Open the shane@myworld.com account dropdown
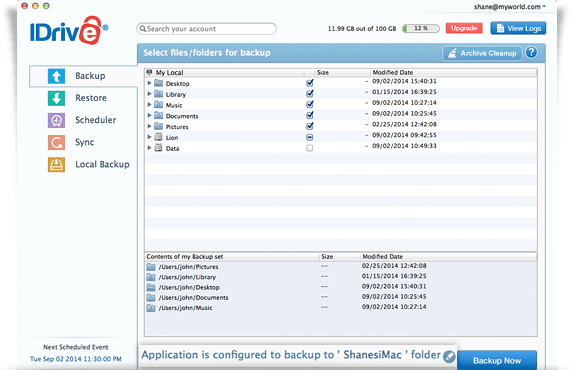The width and height of the screenshot is (574, 370). pyautogui.click(x=510, y=7)
